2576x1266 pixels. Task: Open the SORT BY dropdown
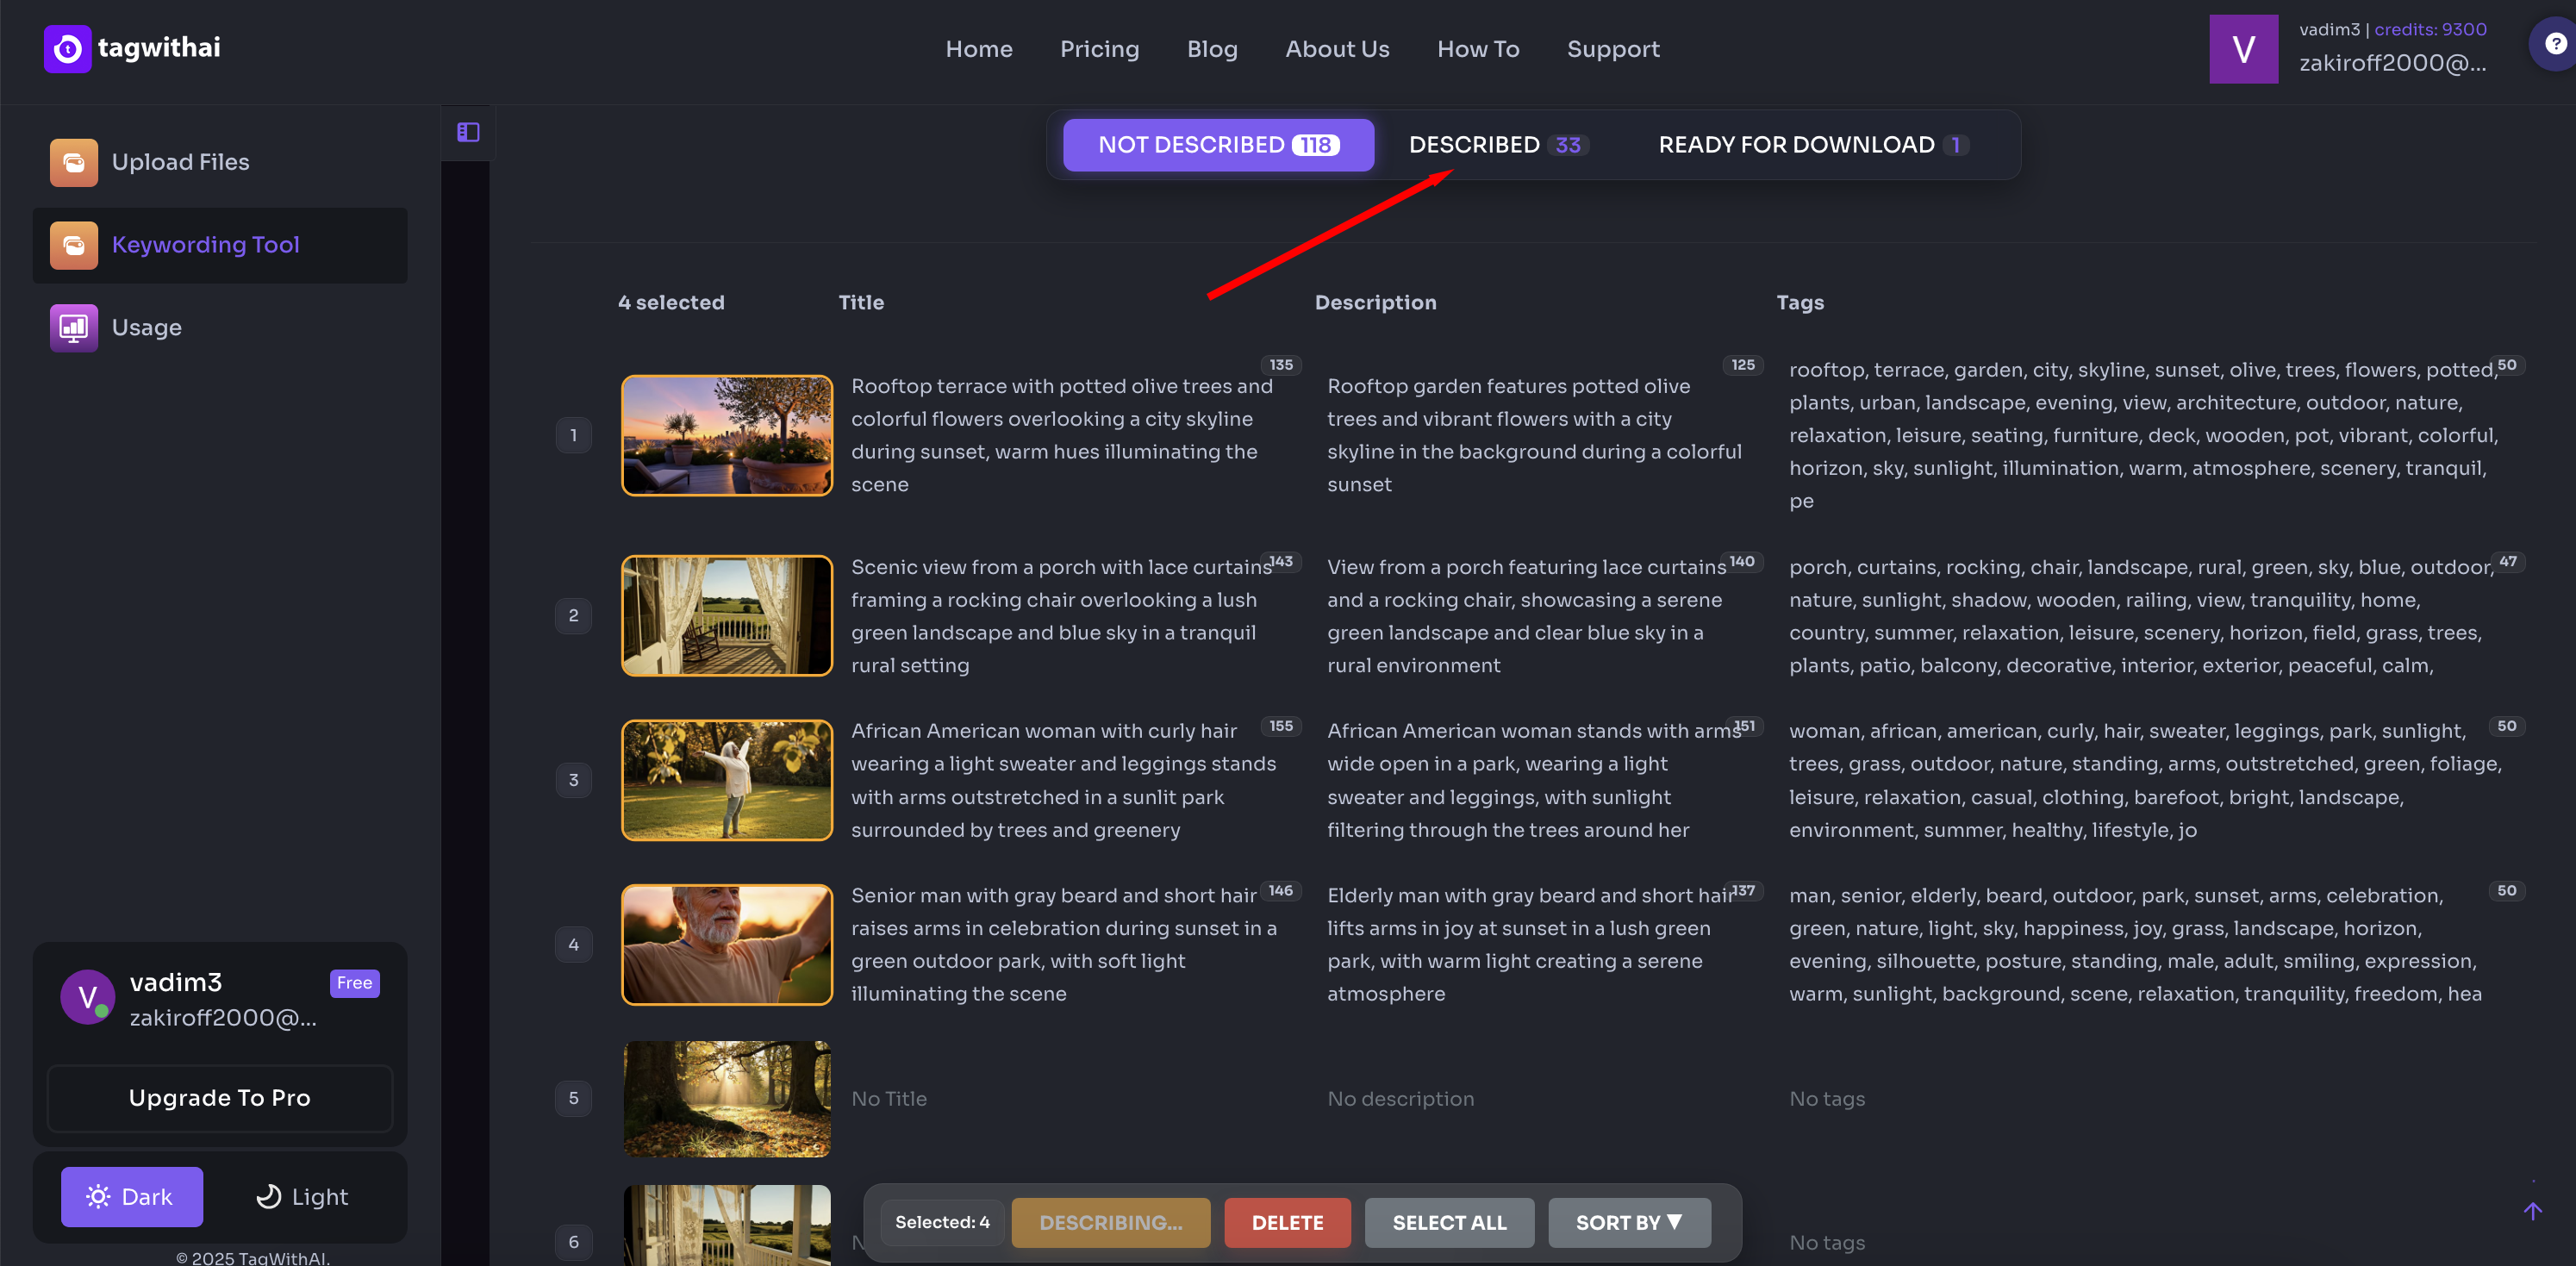[x=1629, y=1222]
